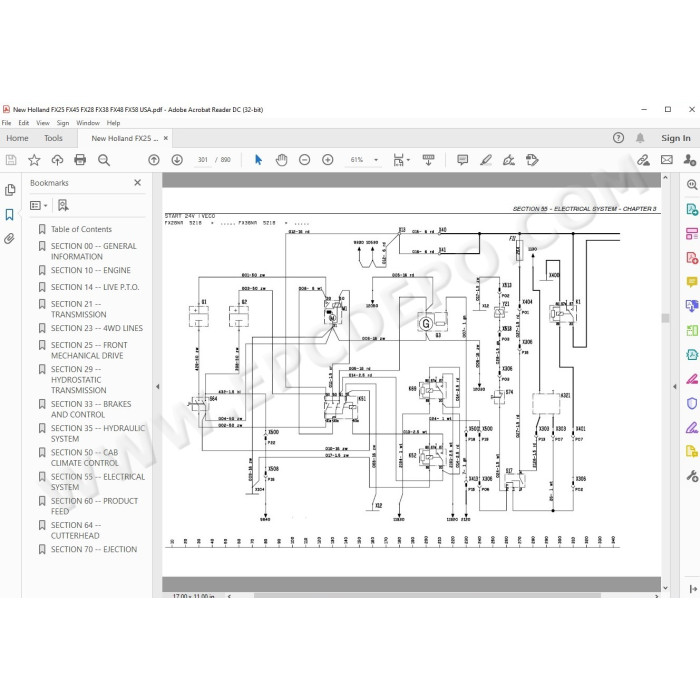
Task: Zoom in with the plus button
Action: coord(328,160)
